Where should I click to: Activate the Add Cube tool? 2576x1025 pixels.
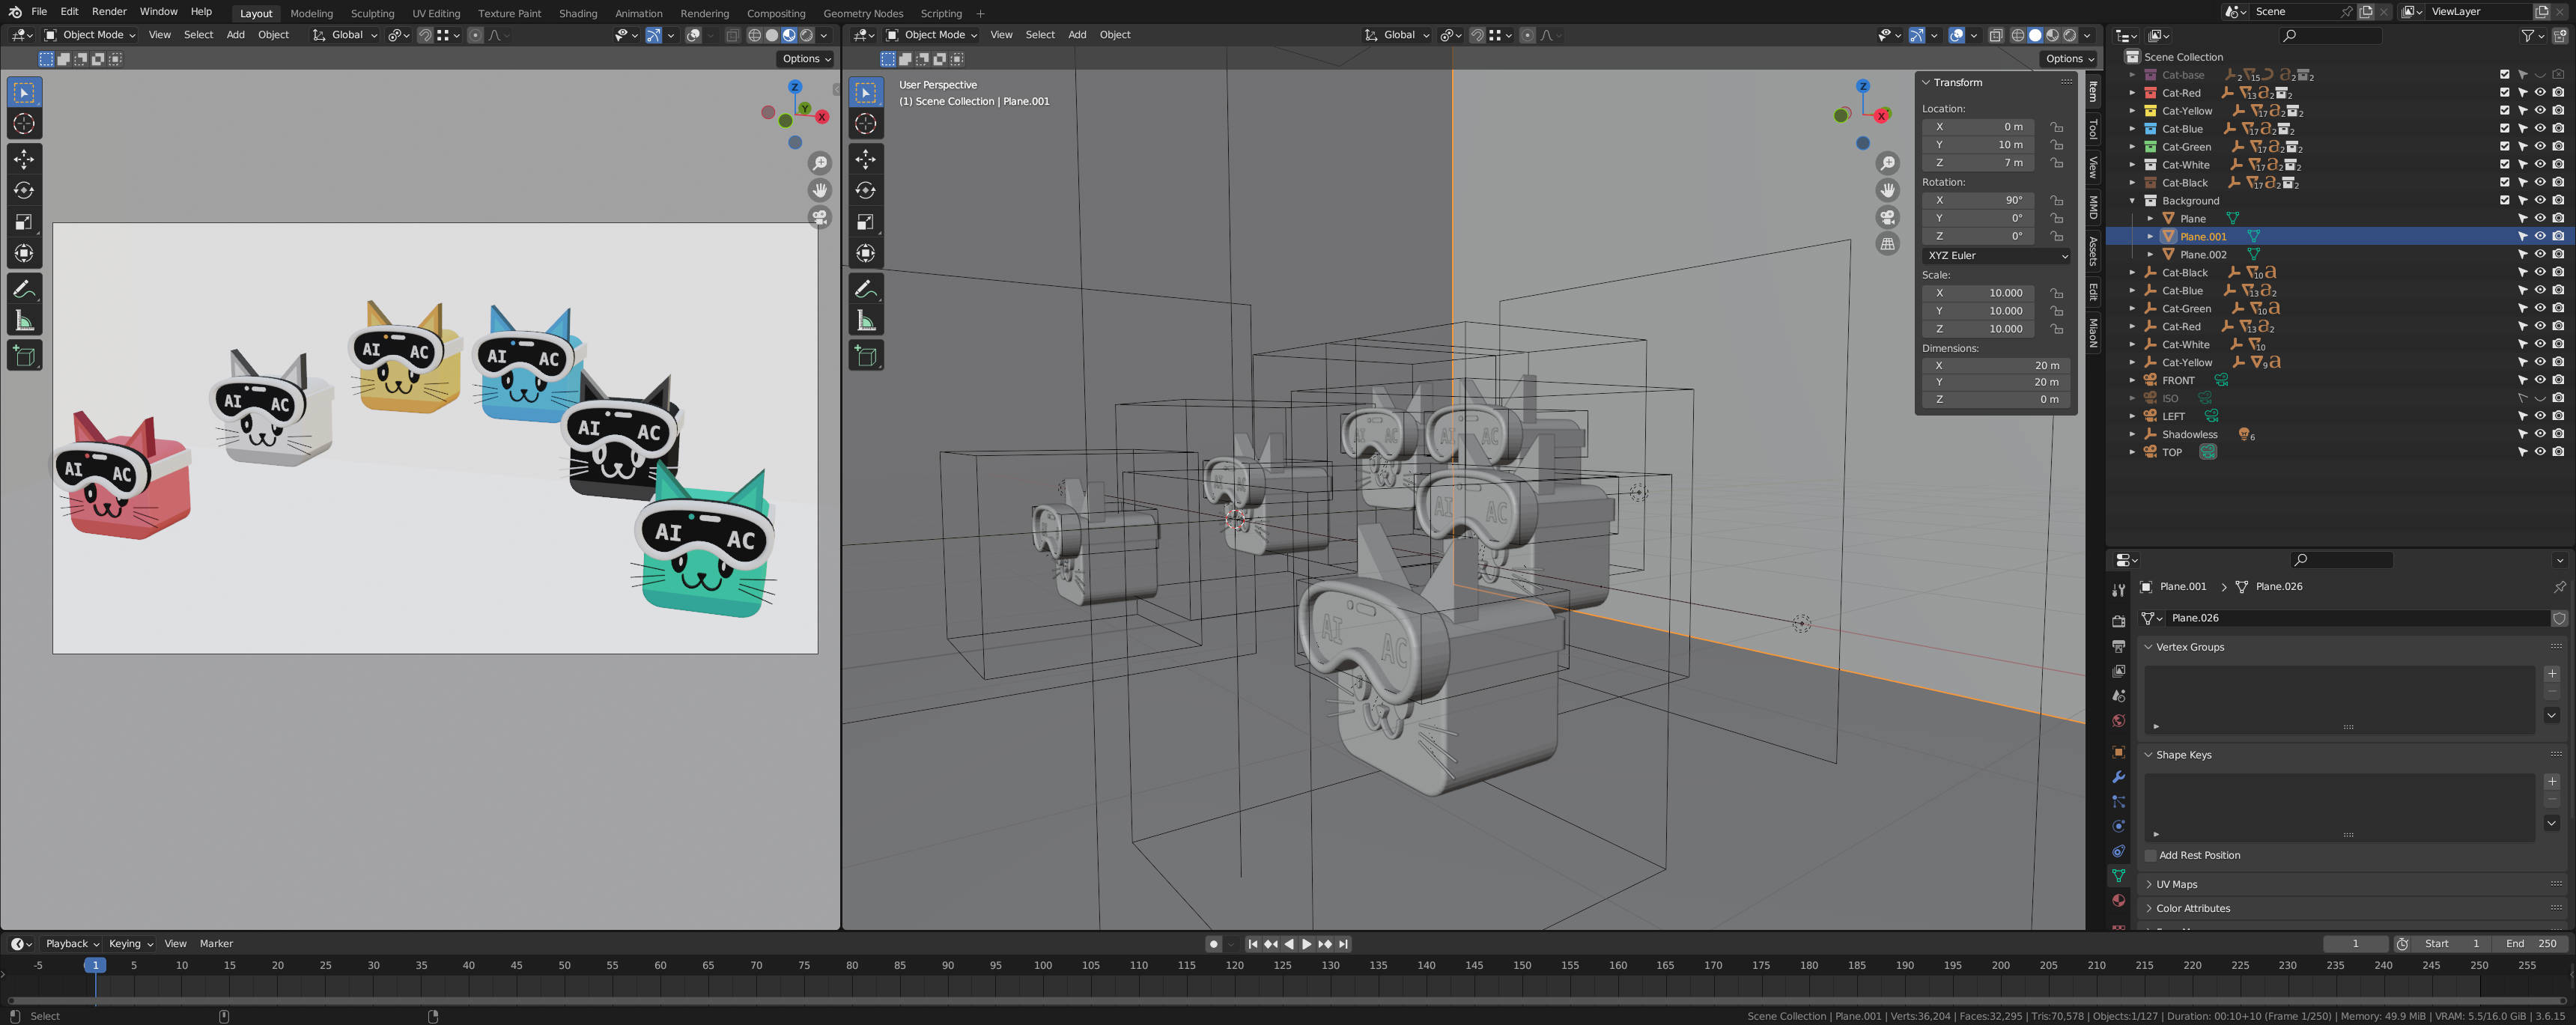click(x=23, y=355)
